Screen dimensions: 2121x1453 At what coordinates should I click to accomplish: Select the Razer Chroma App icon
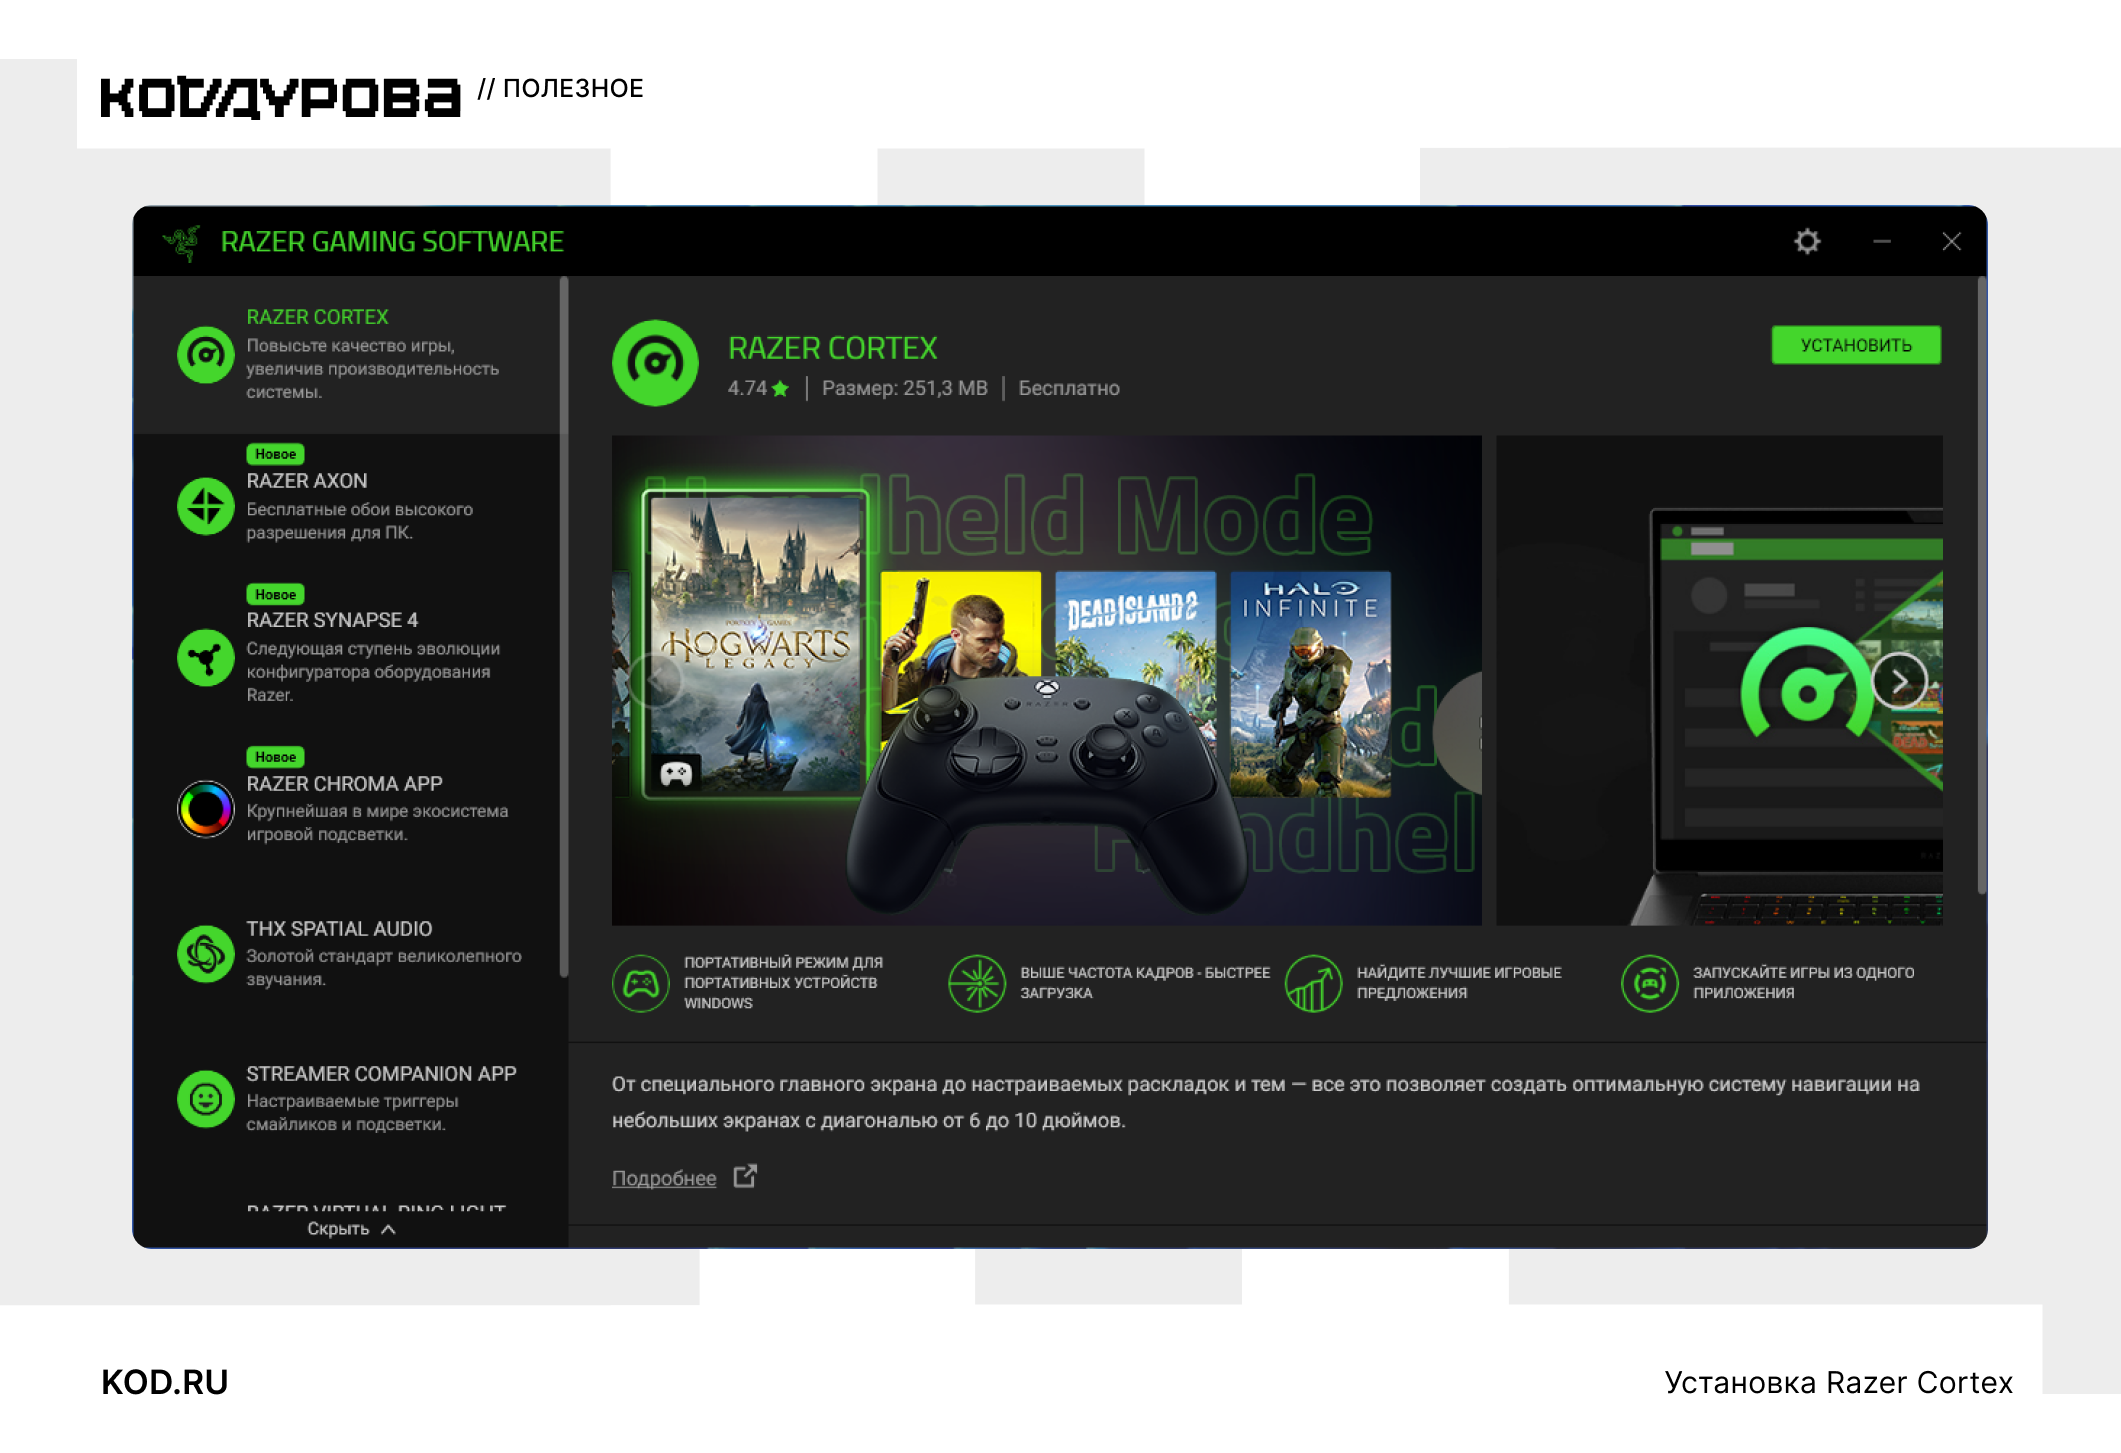tap(205, 809)
